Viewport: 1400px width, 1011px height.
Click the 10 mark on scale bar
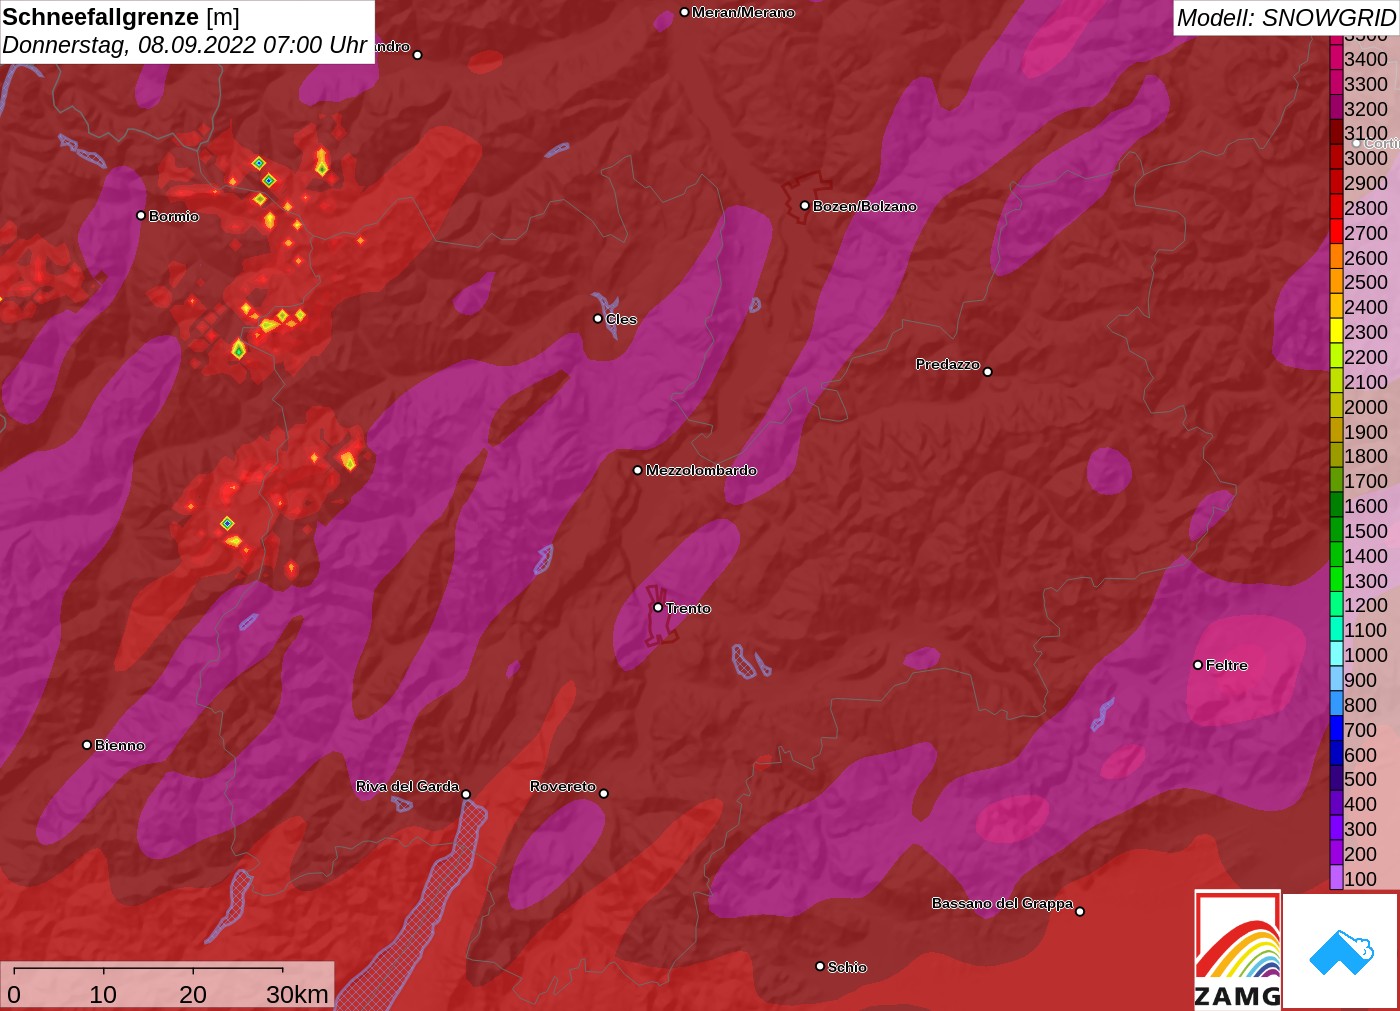click(103, 994)
